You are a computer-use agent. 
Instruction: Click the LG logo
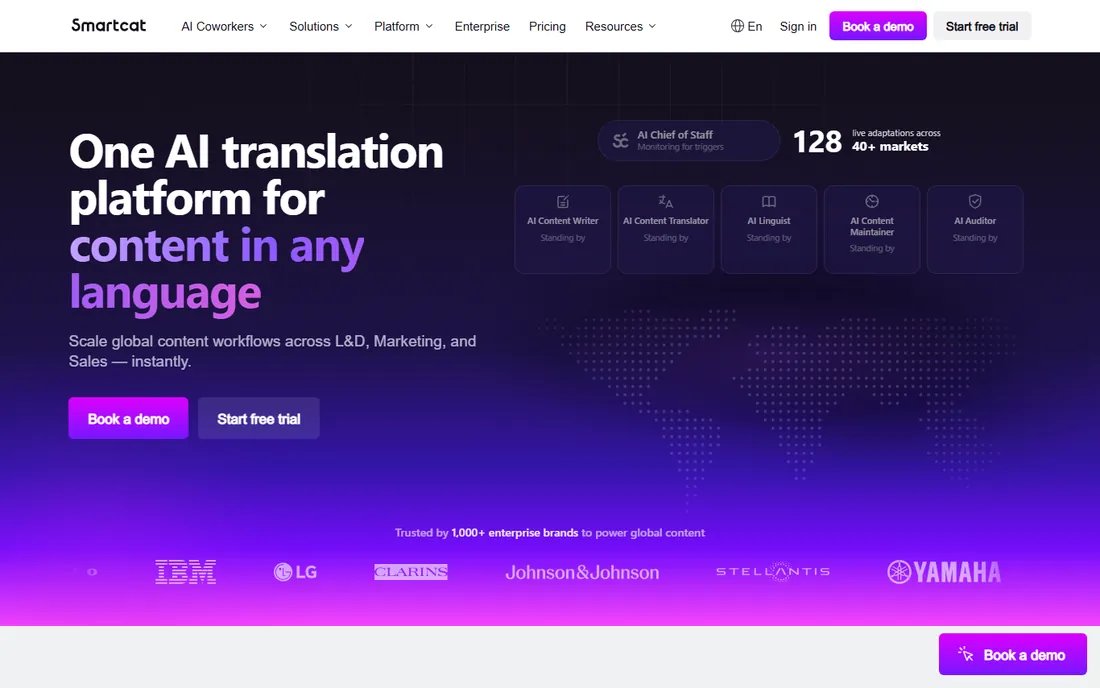295,572
